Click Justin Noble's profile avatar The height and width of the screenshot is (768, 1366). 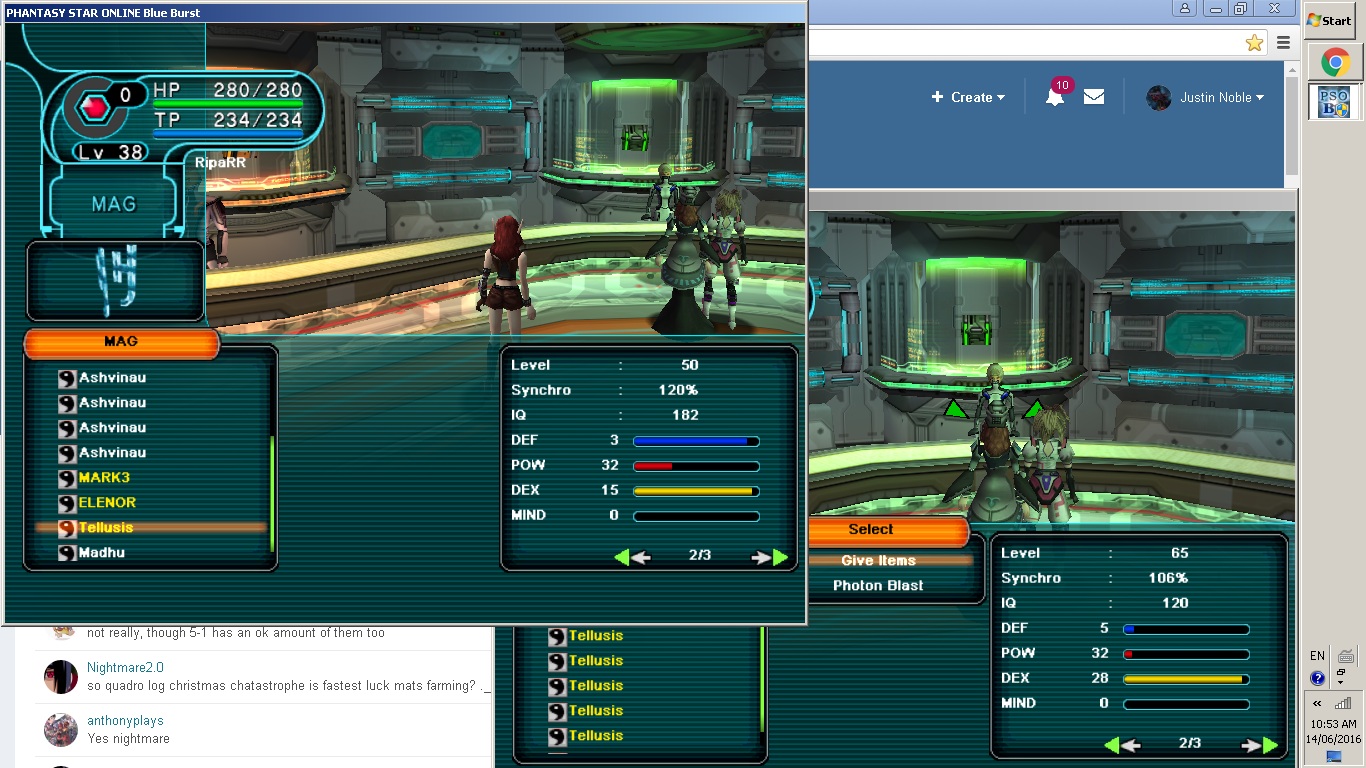click(1158, 98)
